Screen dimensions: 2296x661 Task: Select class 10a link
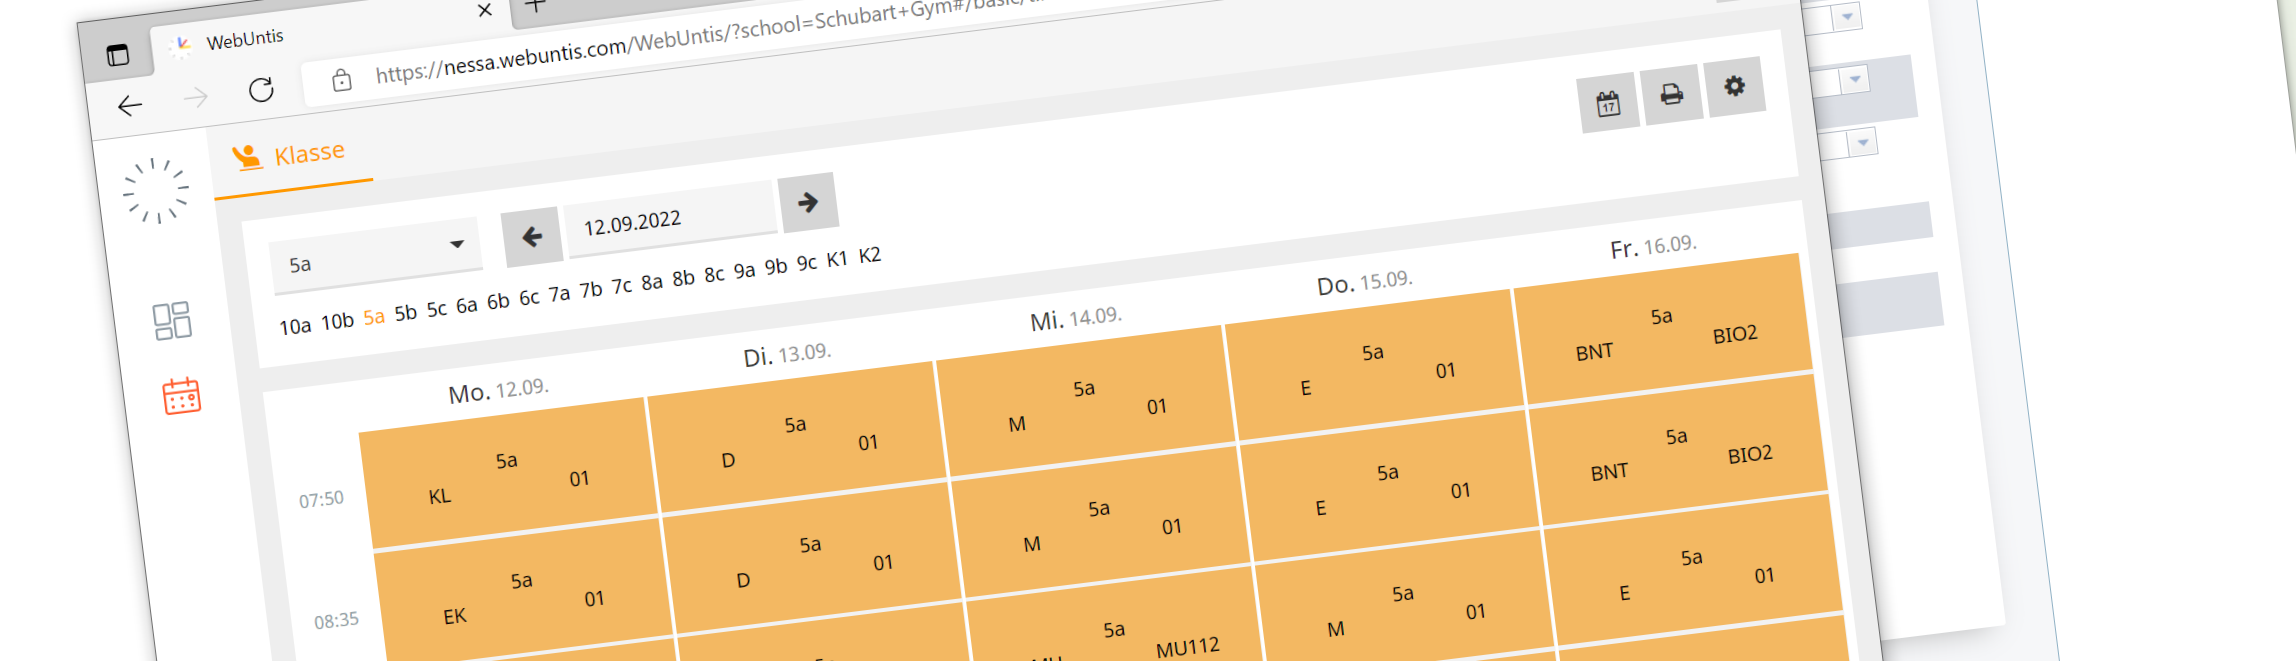[295, 326]
